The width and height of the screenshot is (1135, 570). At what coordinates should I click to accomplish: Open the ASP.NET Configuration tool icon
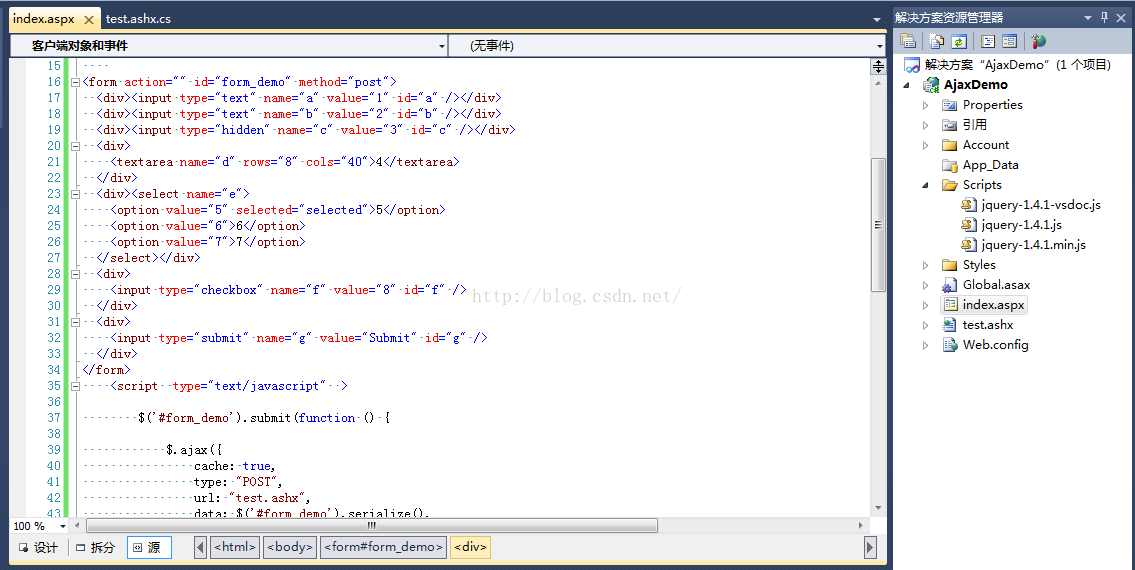click(1039, 41)
